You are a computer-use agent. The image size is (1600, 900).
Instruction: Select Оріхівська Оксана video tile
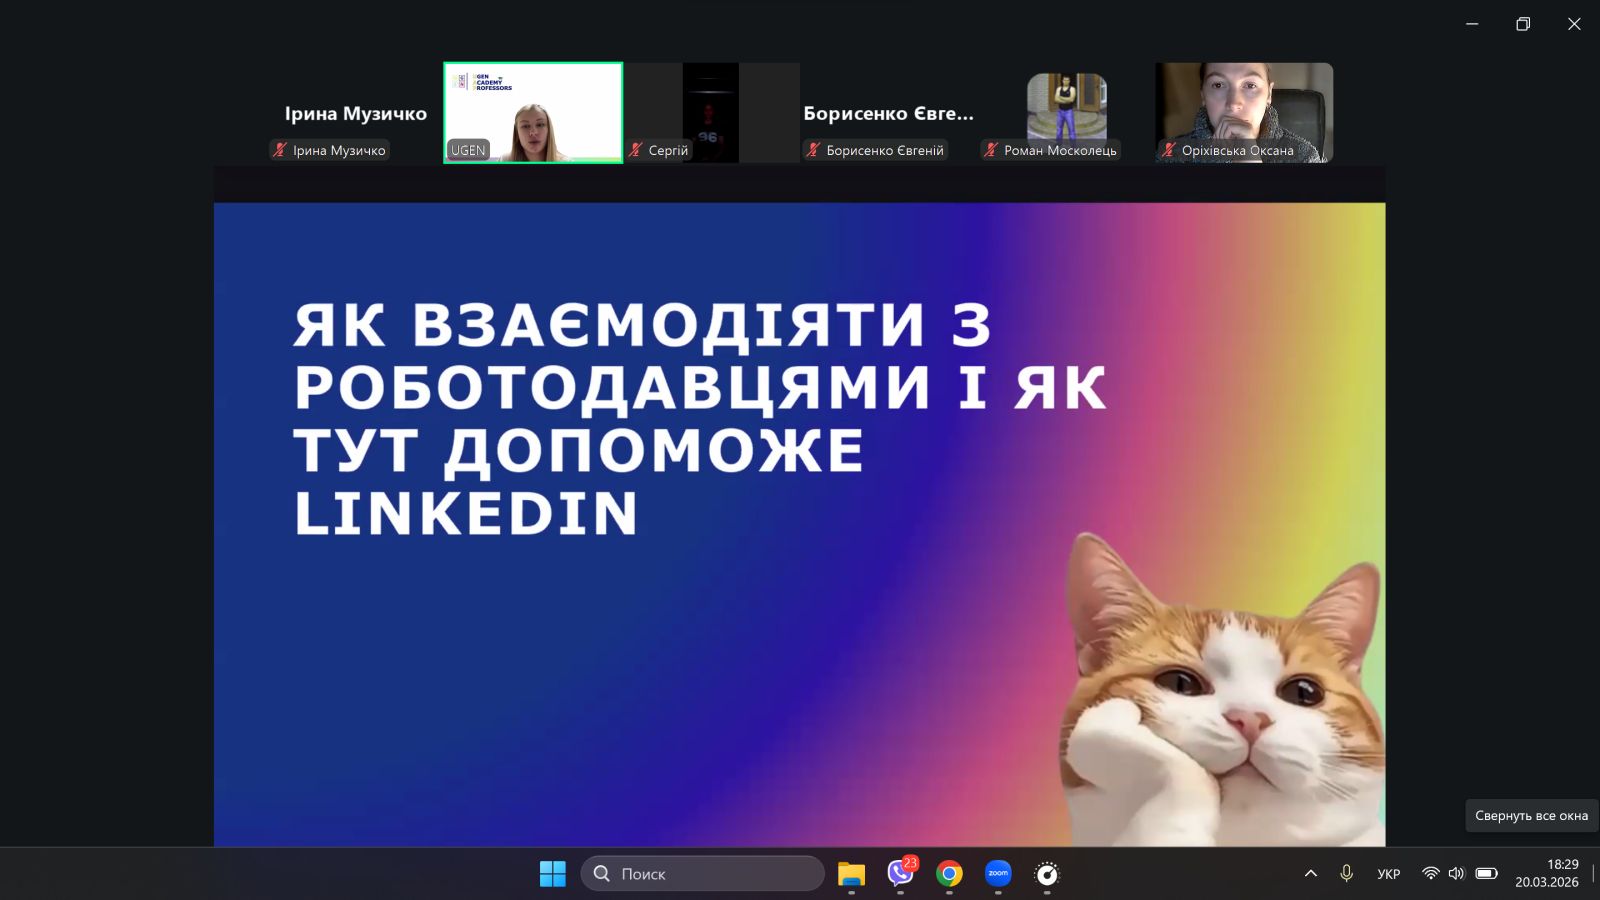point(1244,110)
